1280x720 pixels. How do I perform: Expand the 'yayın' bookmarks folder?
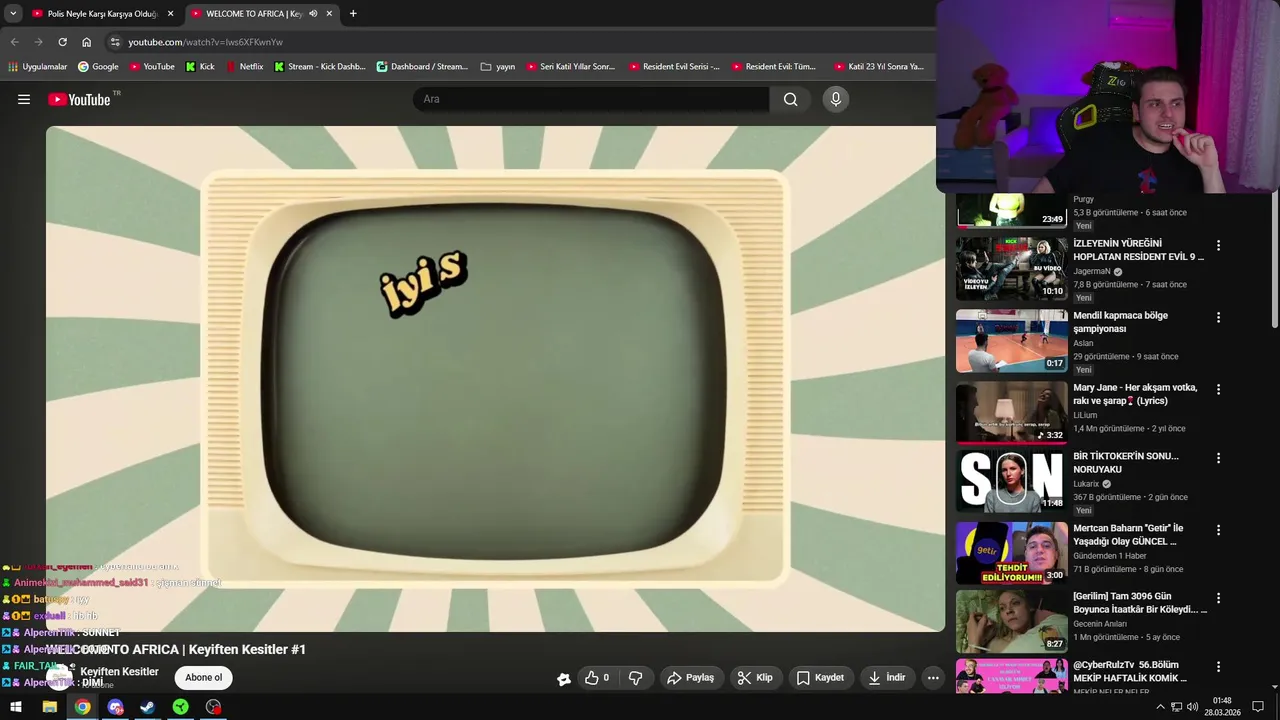tap(498, 67)
